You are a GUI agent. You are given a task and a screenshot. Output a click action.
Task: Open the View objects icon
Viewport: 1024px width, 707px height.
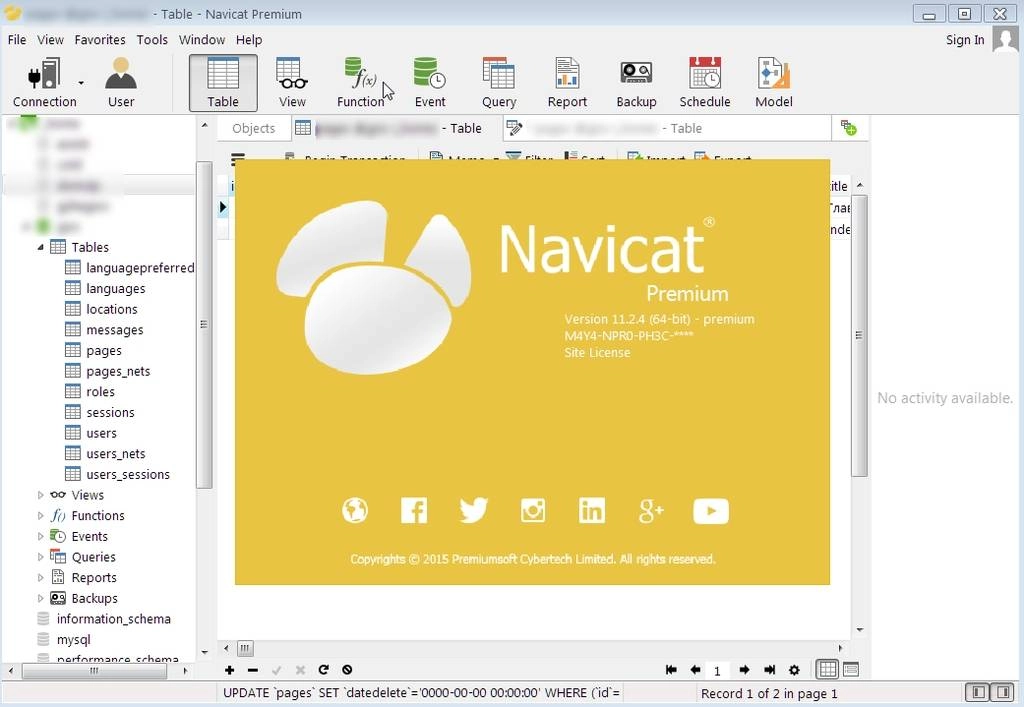292,82
